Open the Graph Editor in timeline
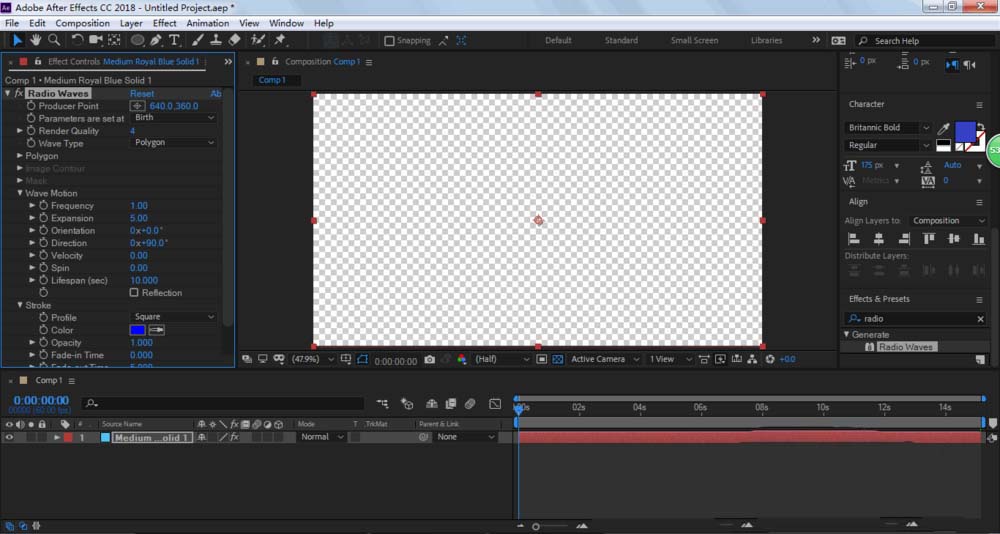Image resolution: width=1000 pixels, height=534 pixels. pos(495,403)
